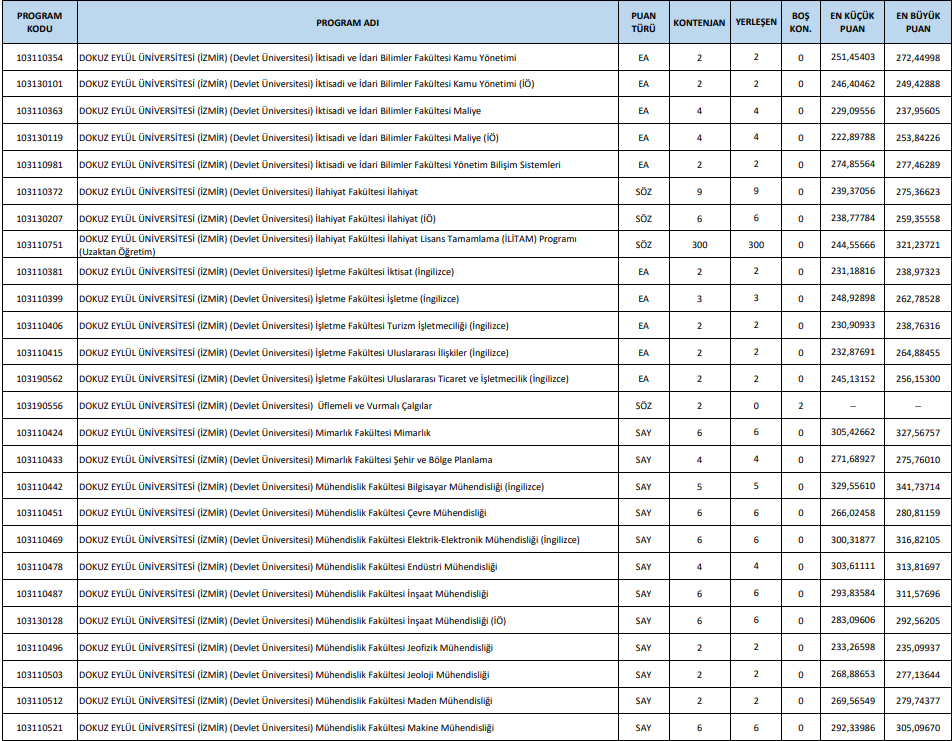Select program code 103110354
Screen dimensions: 952x741
coord(40,58)
